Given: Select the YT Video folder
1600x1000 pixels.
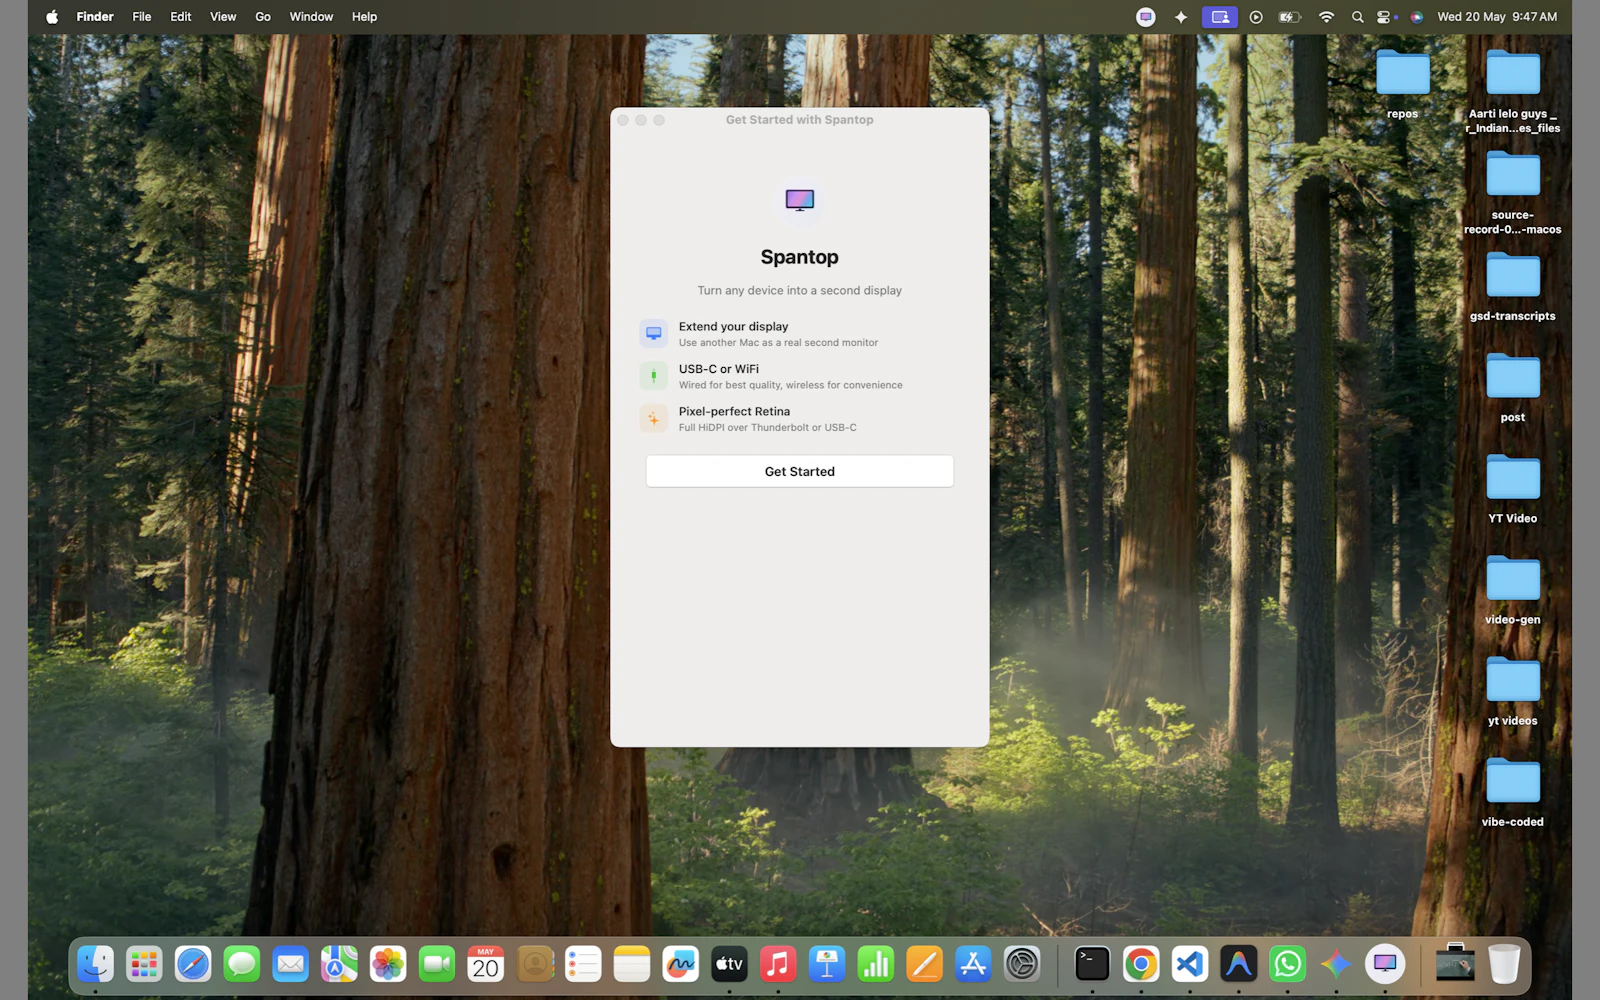Looking at the screenshot, I should point(1512,478).
